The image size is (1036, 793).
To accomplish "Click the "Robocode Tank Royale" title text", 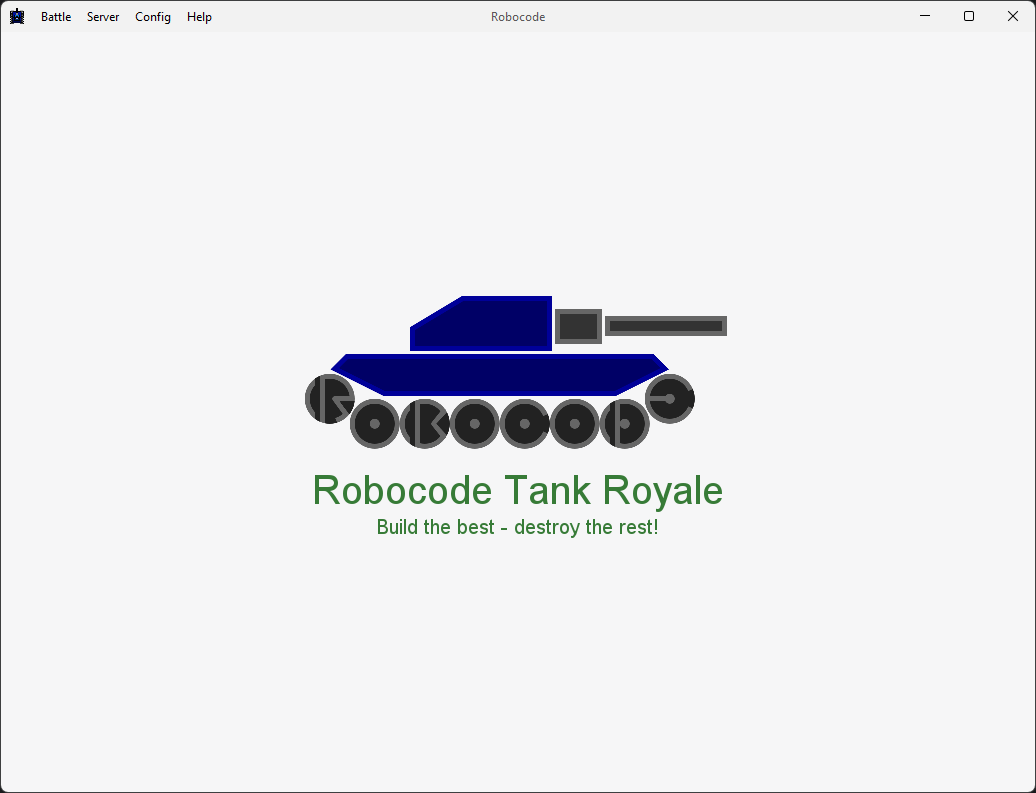I will click(517, 490).
